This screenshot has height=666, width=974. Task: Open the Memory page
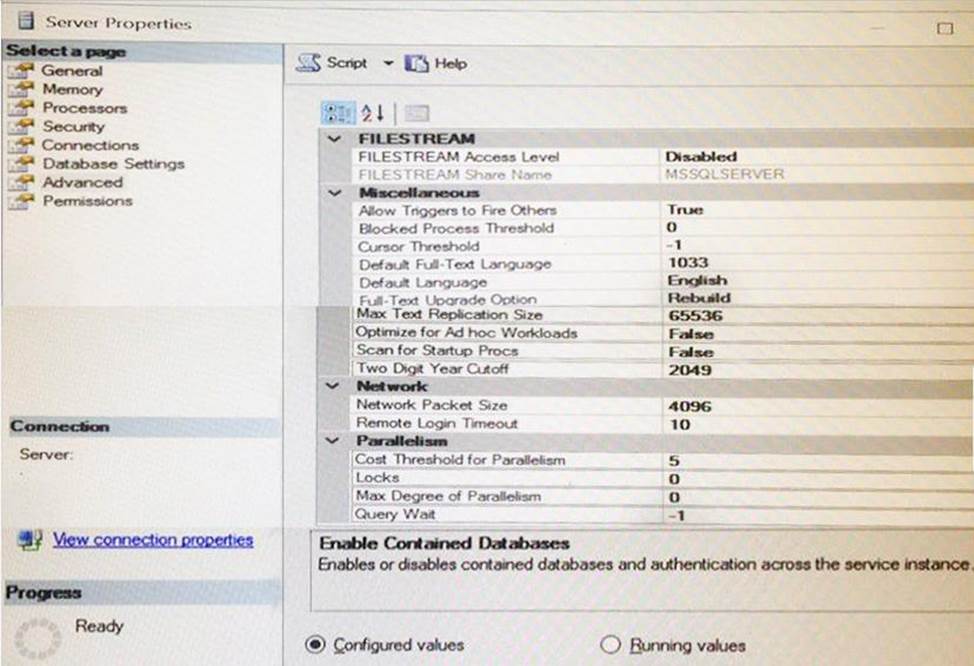coord(72,89)
